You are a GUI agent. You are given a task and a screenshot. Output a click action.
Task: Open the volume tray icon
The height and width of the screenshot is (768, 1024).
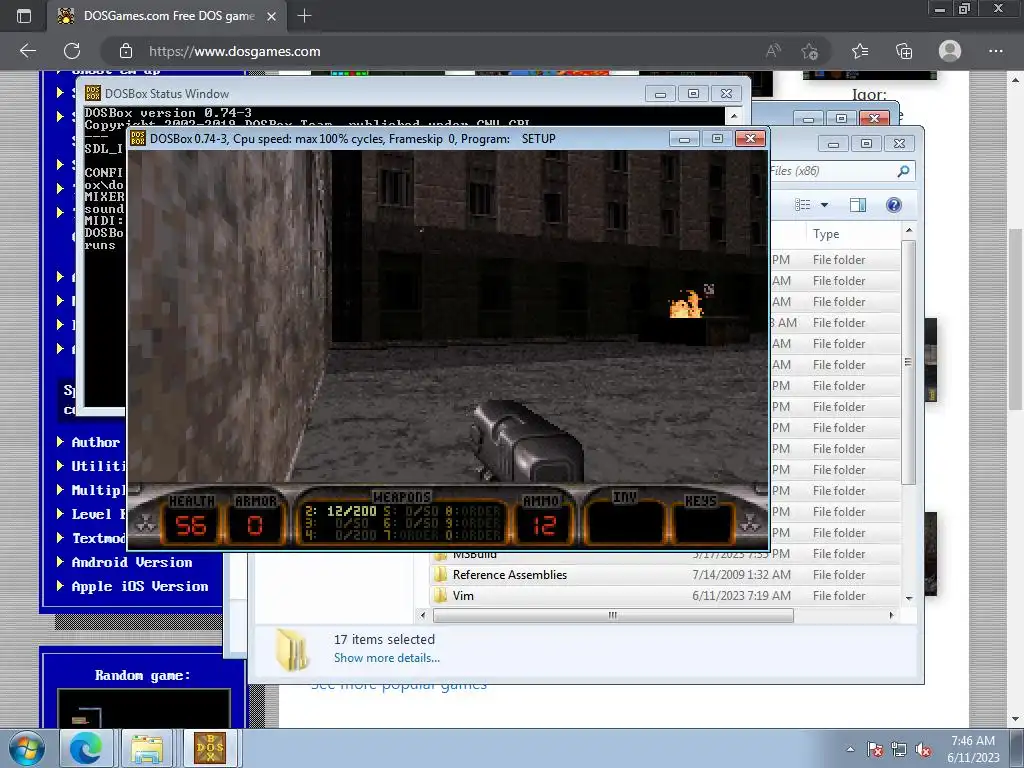tap(923, 750)
